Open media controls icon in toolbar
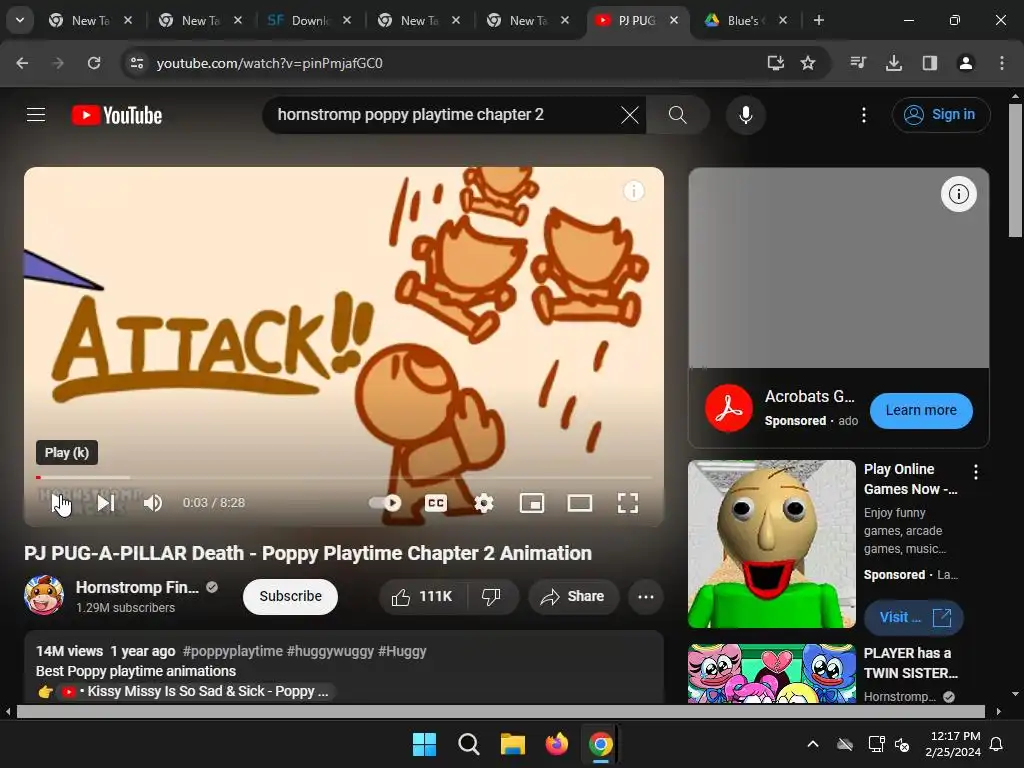This screenshot has height=768, width=1024. pos(858,63)
